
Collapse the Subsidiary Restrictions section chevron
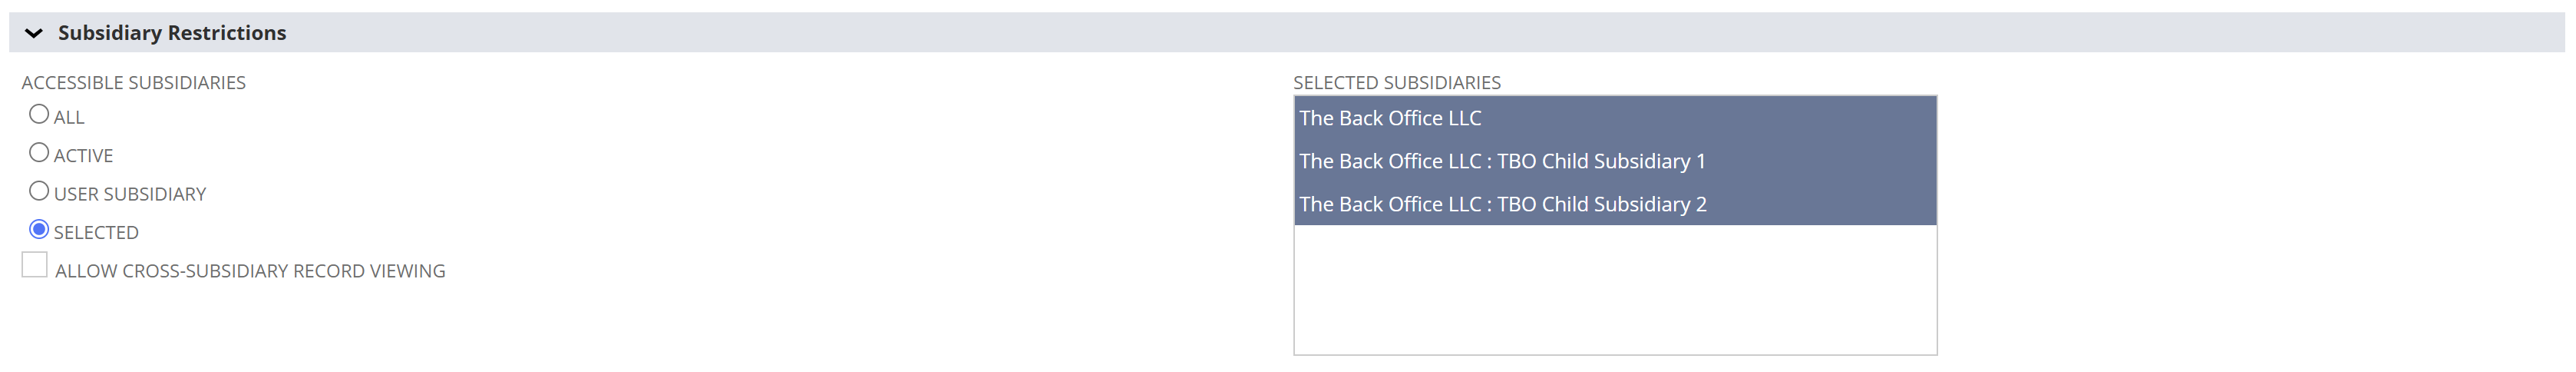click(x=34, y=33)
